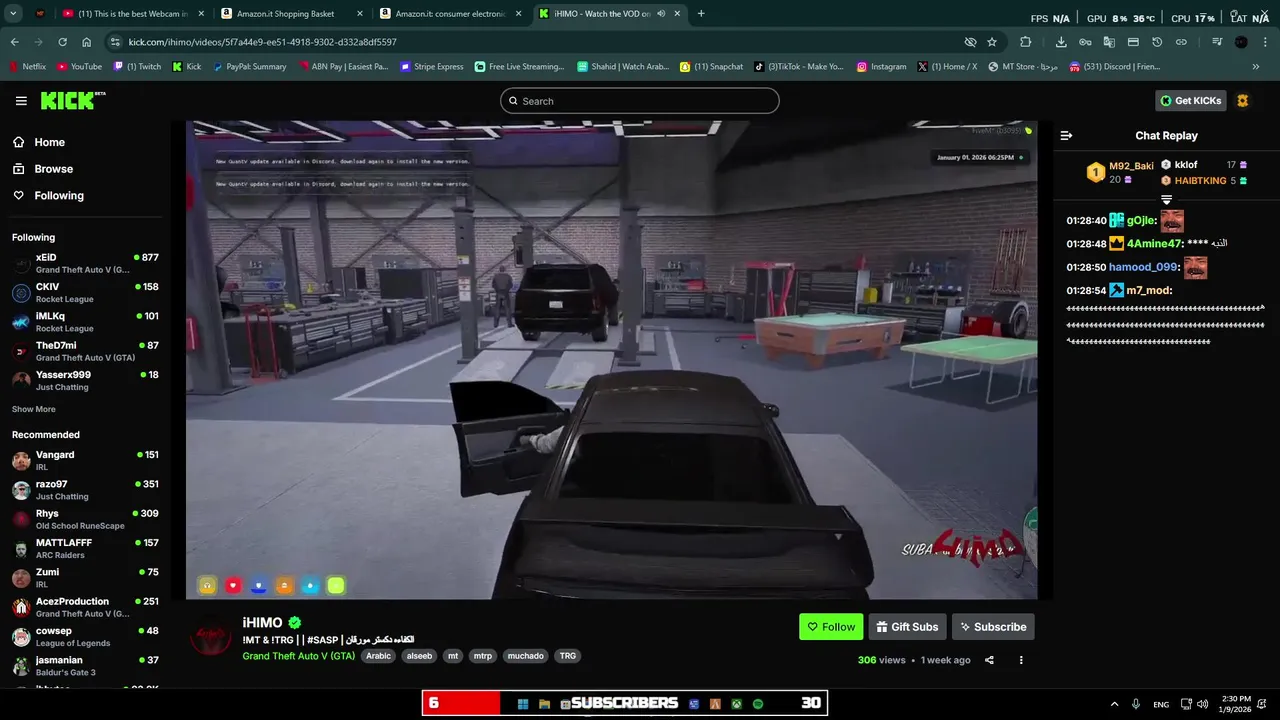Click the KICK logo
Image resolution: width=1280 pixels, height=720 pixels.
click(72, 100)
